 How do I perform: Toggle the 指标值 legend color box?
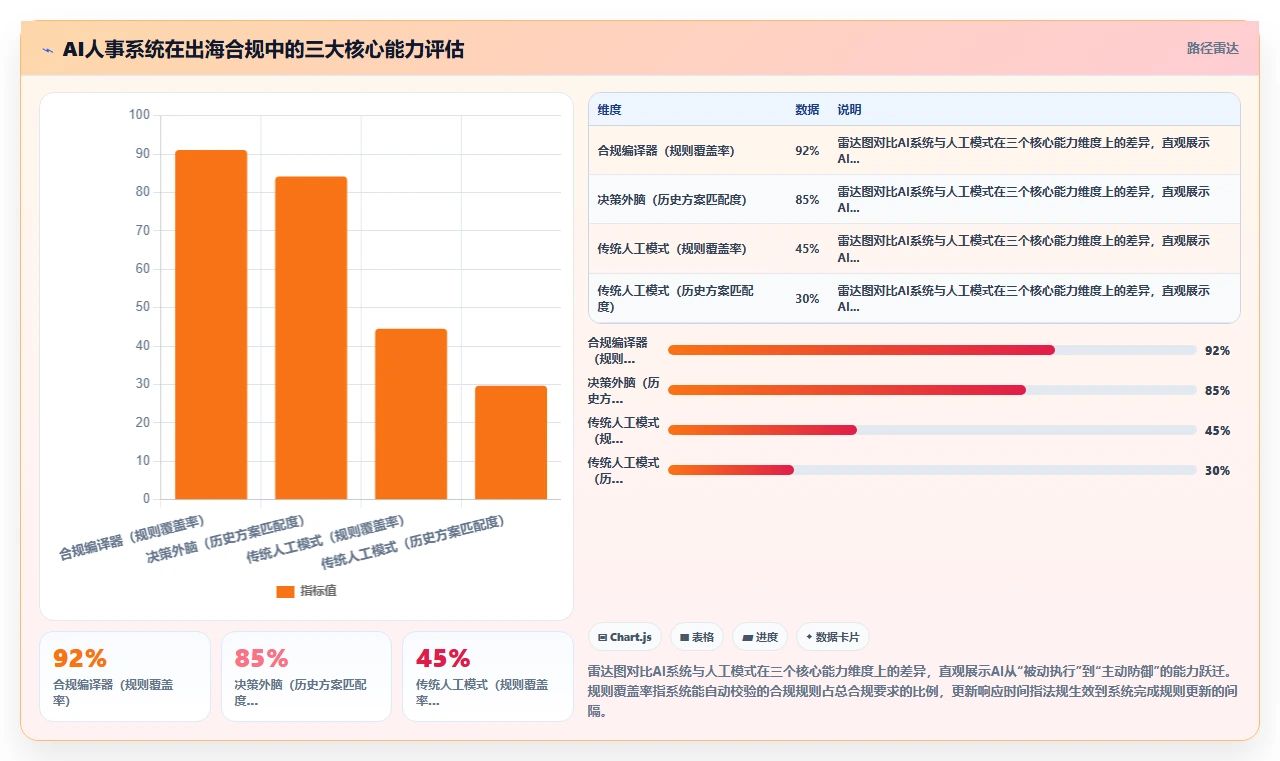(x=285, y=591)
